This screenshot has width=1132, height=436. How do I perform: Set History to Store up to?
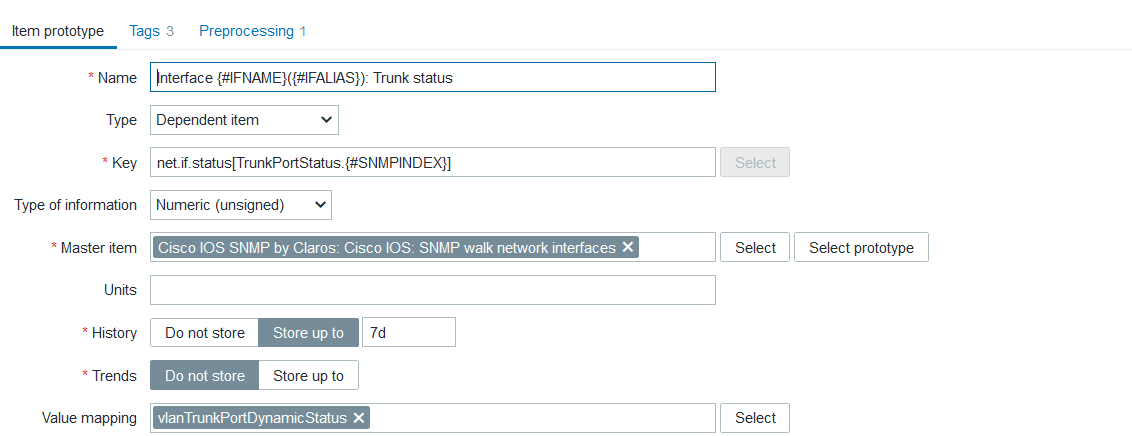tap(308, 333)
